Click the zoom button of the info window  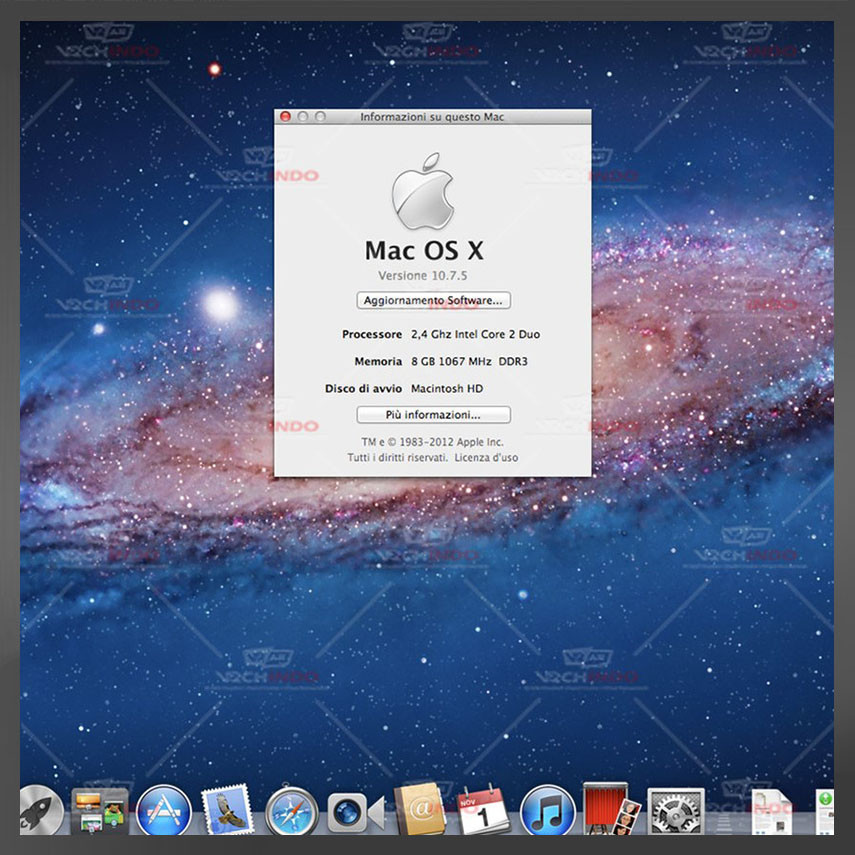[x=320, y=117]
